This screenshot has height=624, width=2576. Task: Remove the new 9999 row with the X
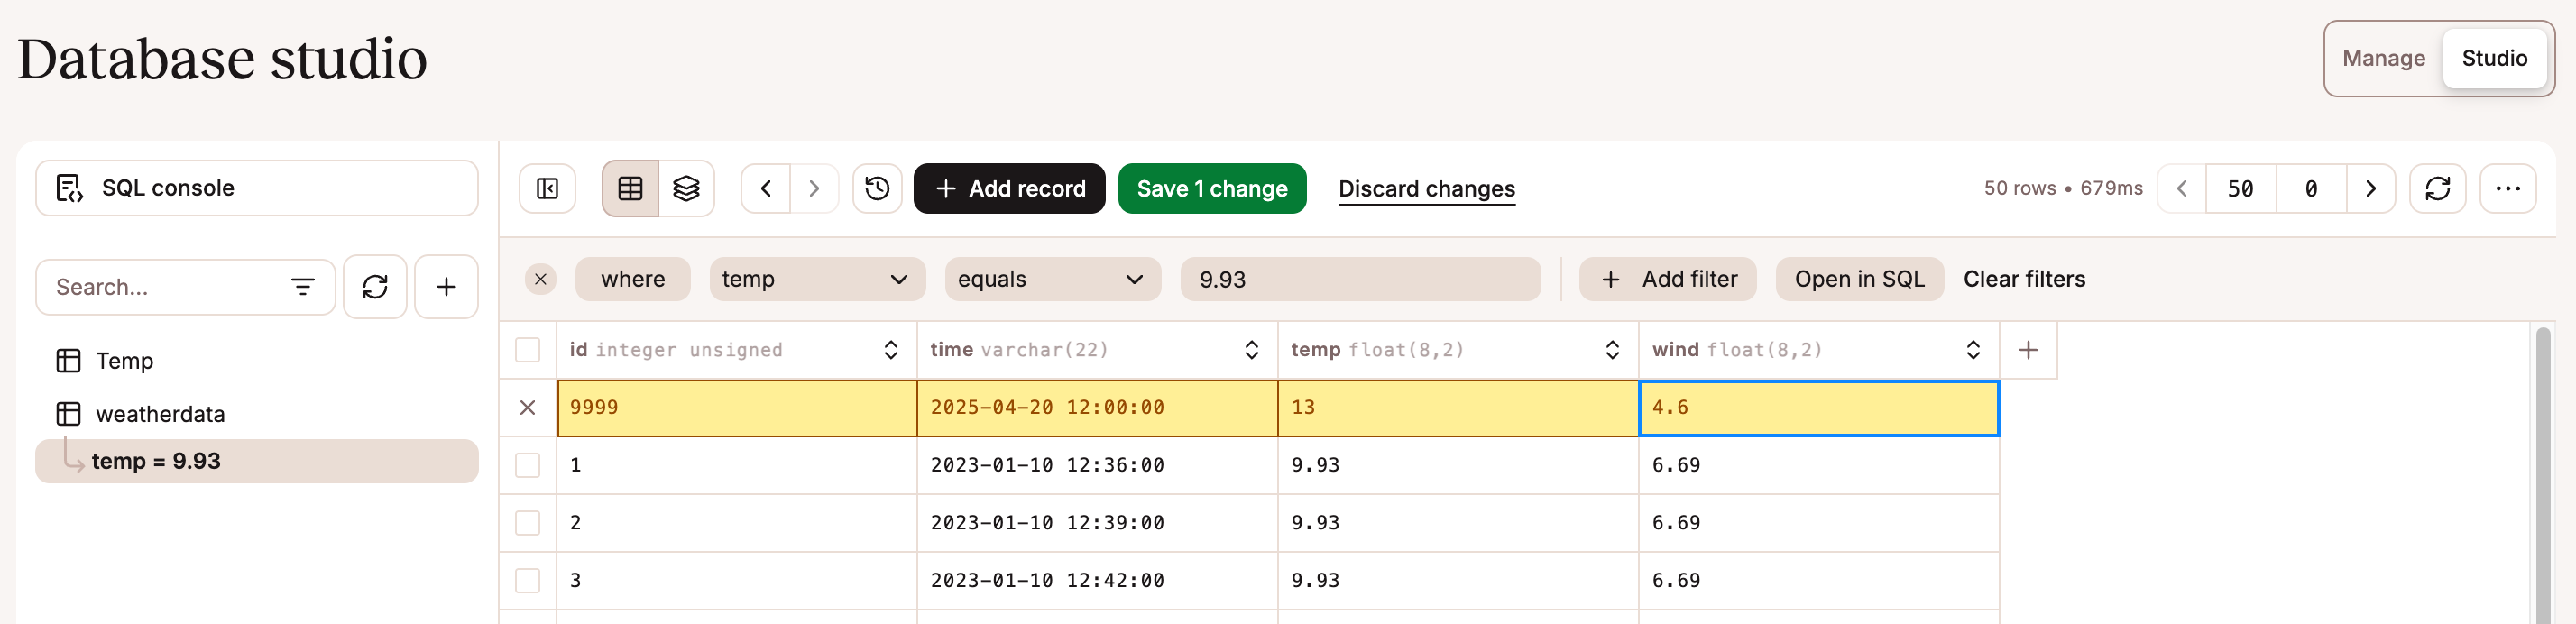pyautogui.click(x=527, y=407)
